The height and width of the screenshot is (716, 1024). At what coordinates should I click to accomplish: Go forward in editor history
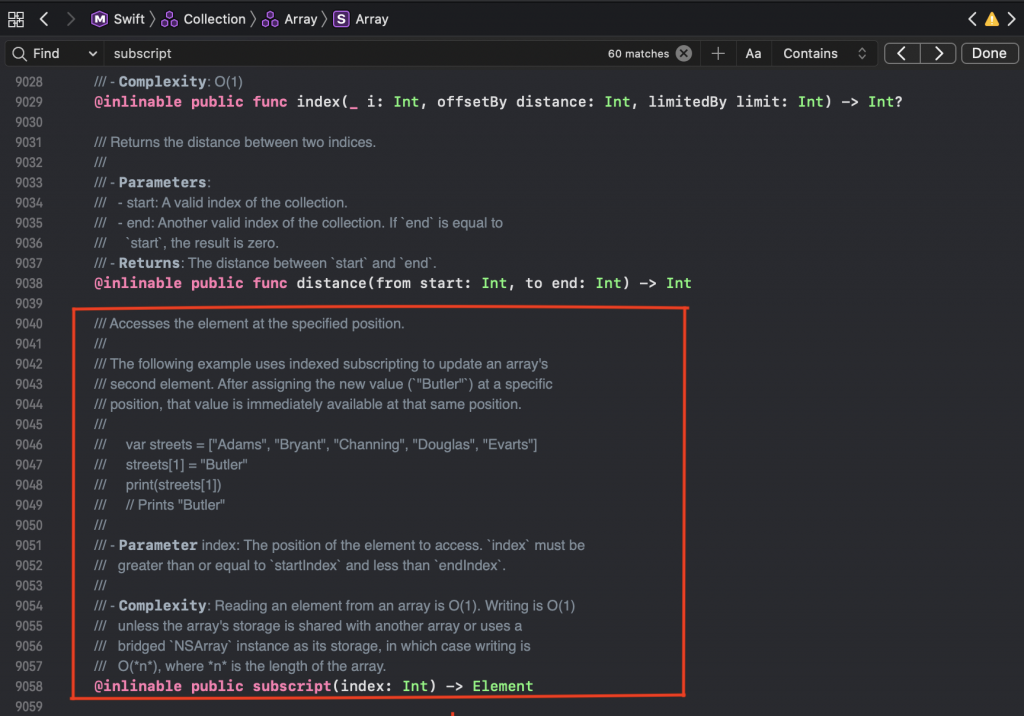[71, 19]
